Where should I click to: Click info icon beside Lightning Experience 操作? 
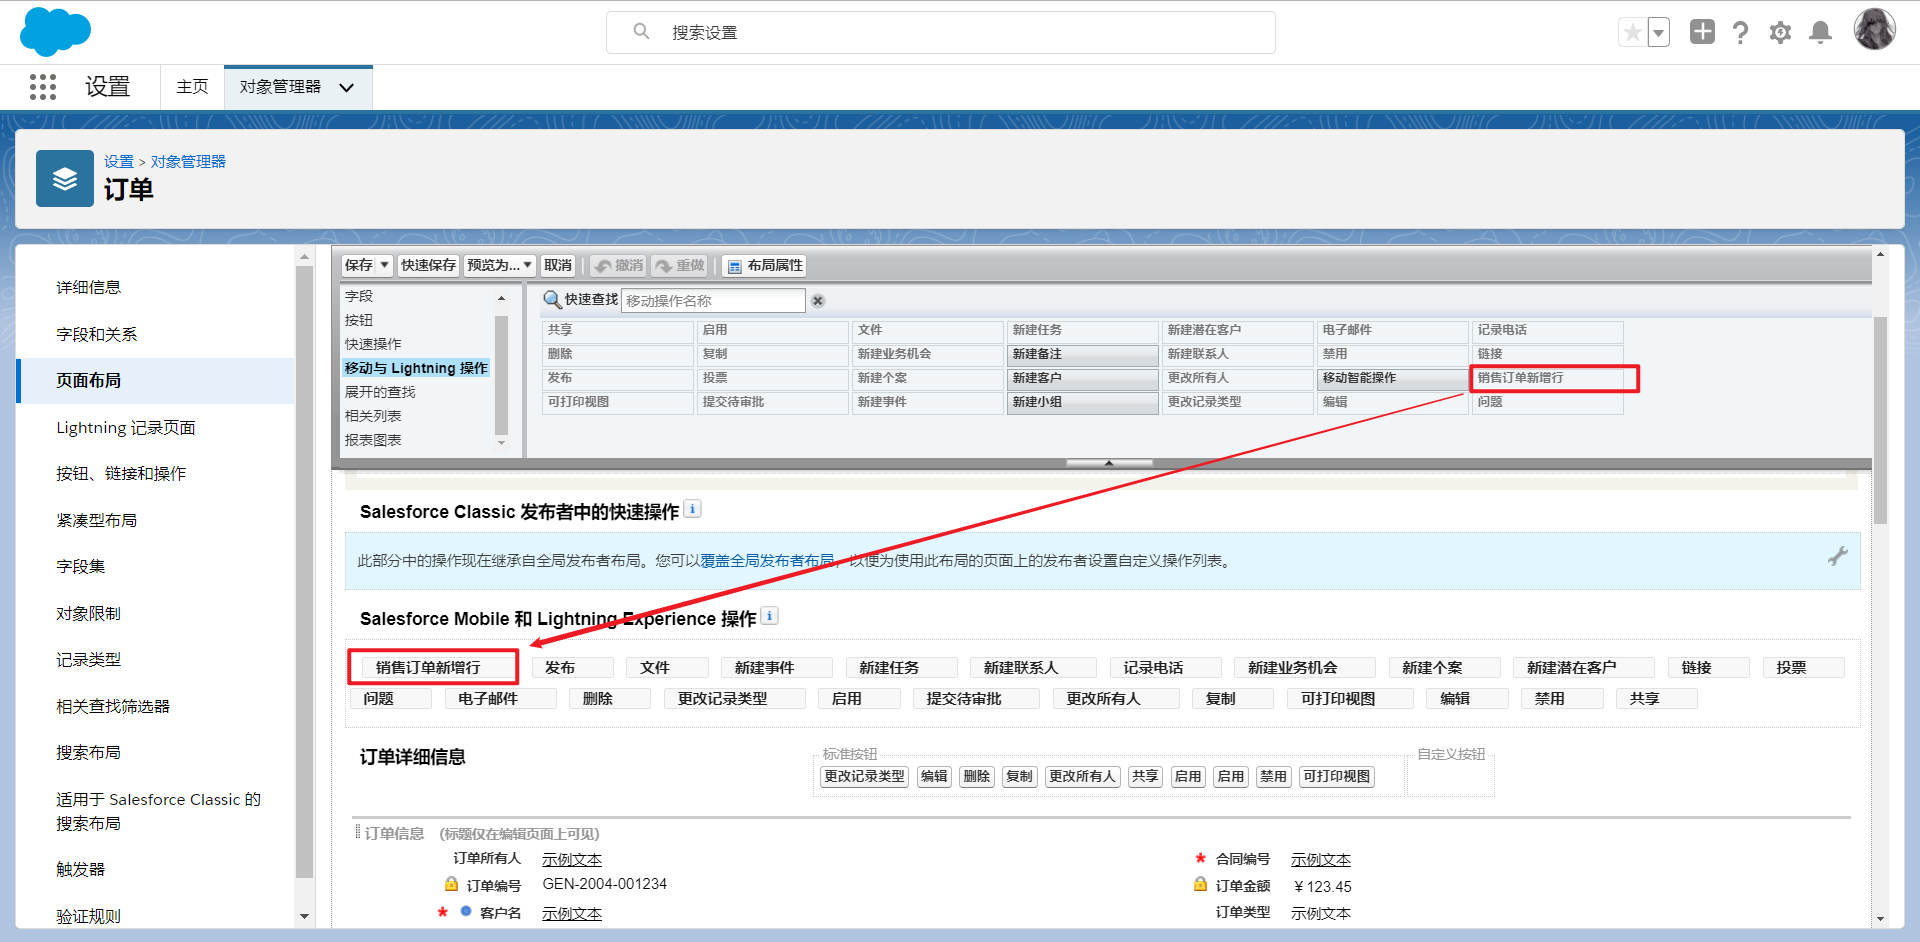coord(769,616)
